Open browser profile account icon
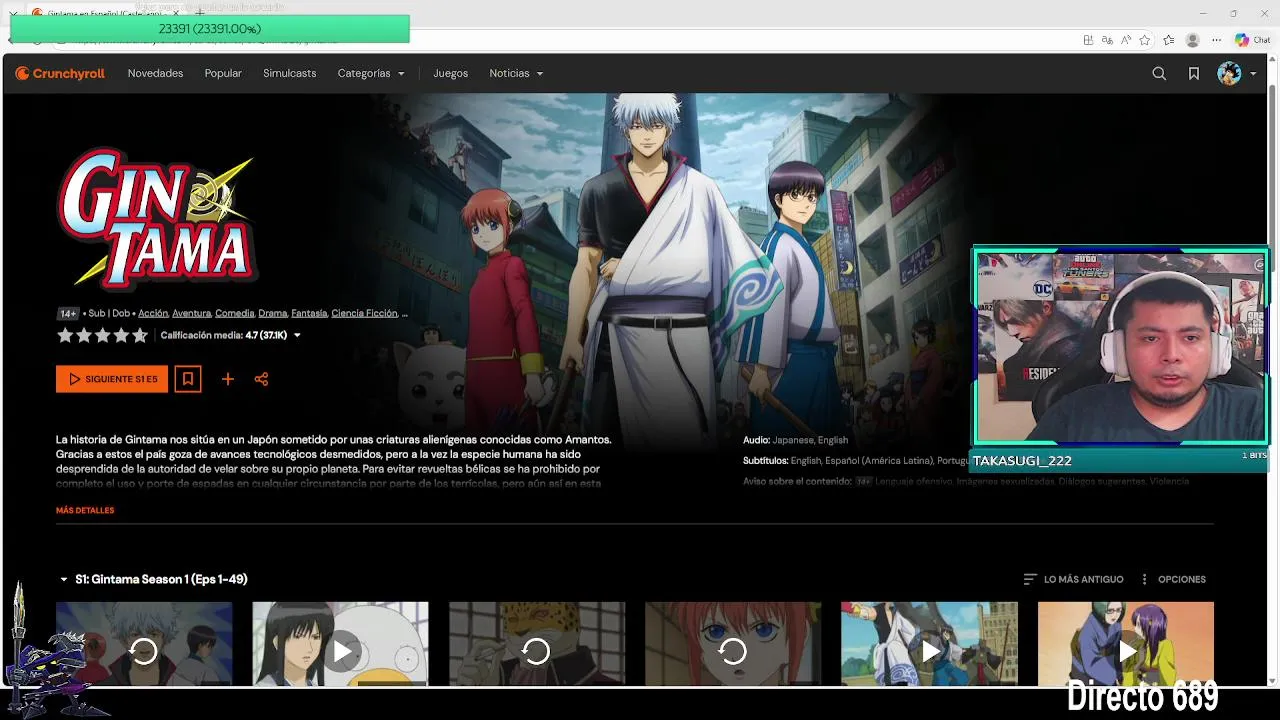The height and width of the screenshot is (720, 1280). (1192, 40)
